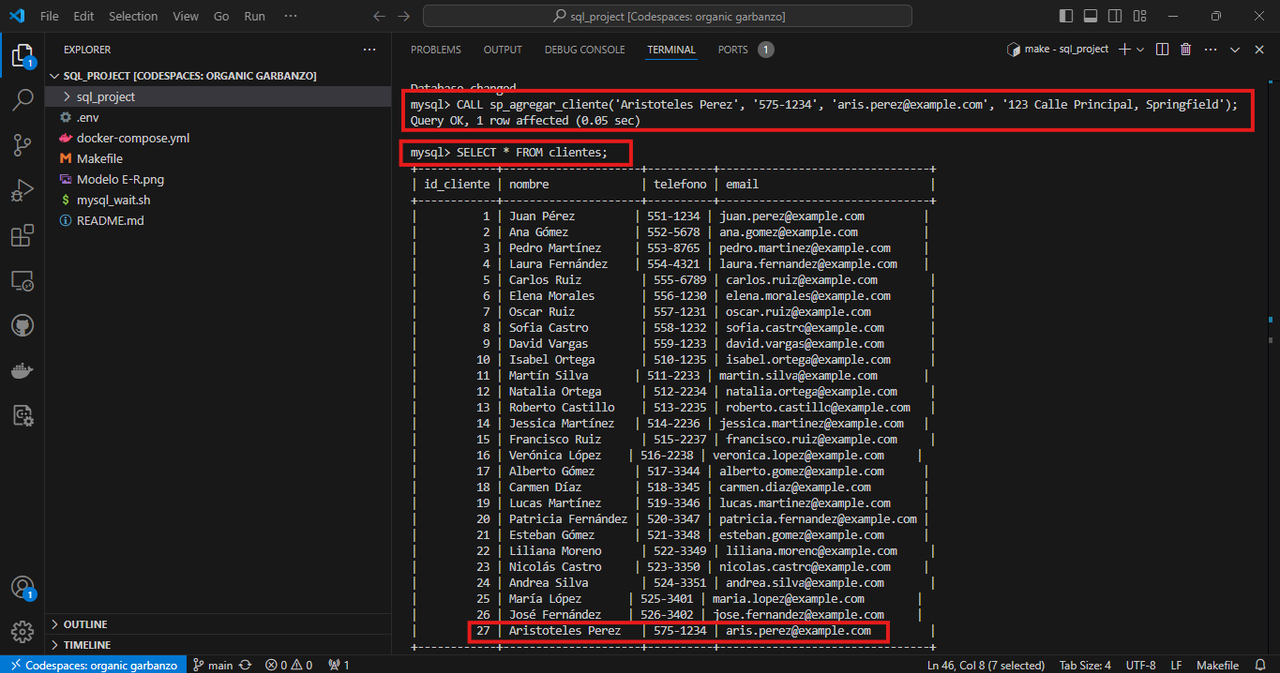Open errors and warnings status indicator
The image size is (1280, 673).
tap(289, 665)
